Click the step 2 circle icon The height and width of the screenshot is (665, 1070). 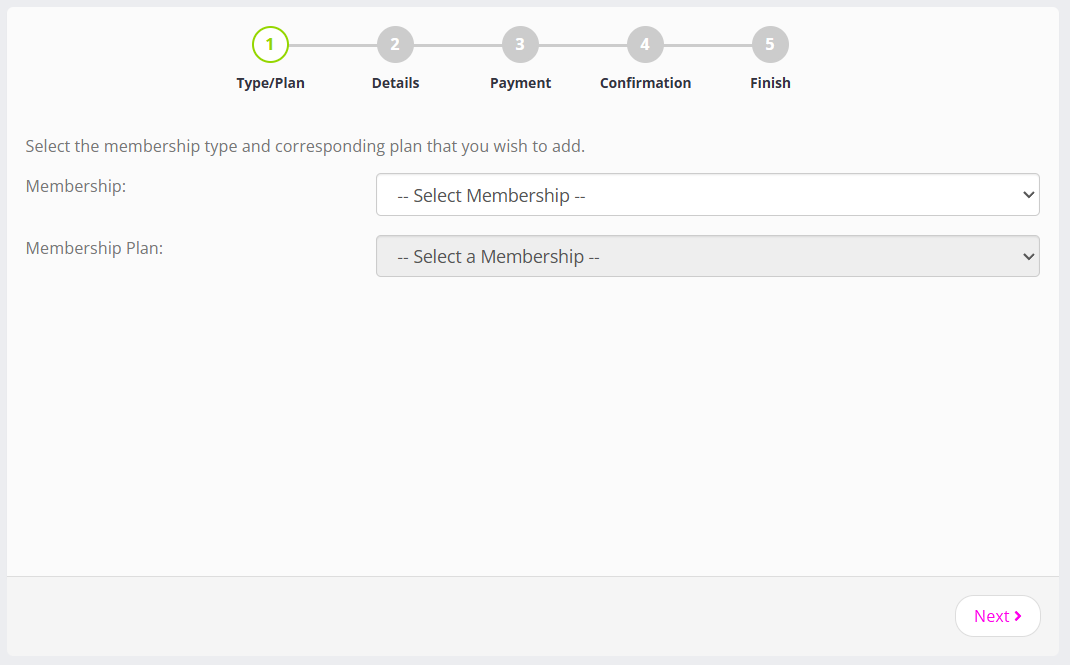pyautogui.click(x=395, y=44)
